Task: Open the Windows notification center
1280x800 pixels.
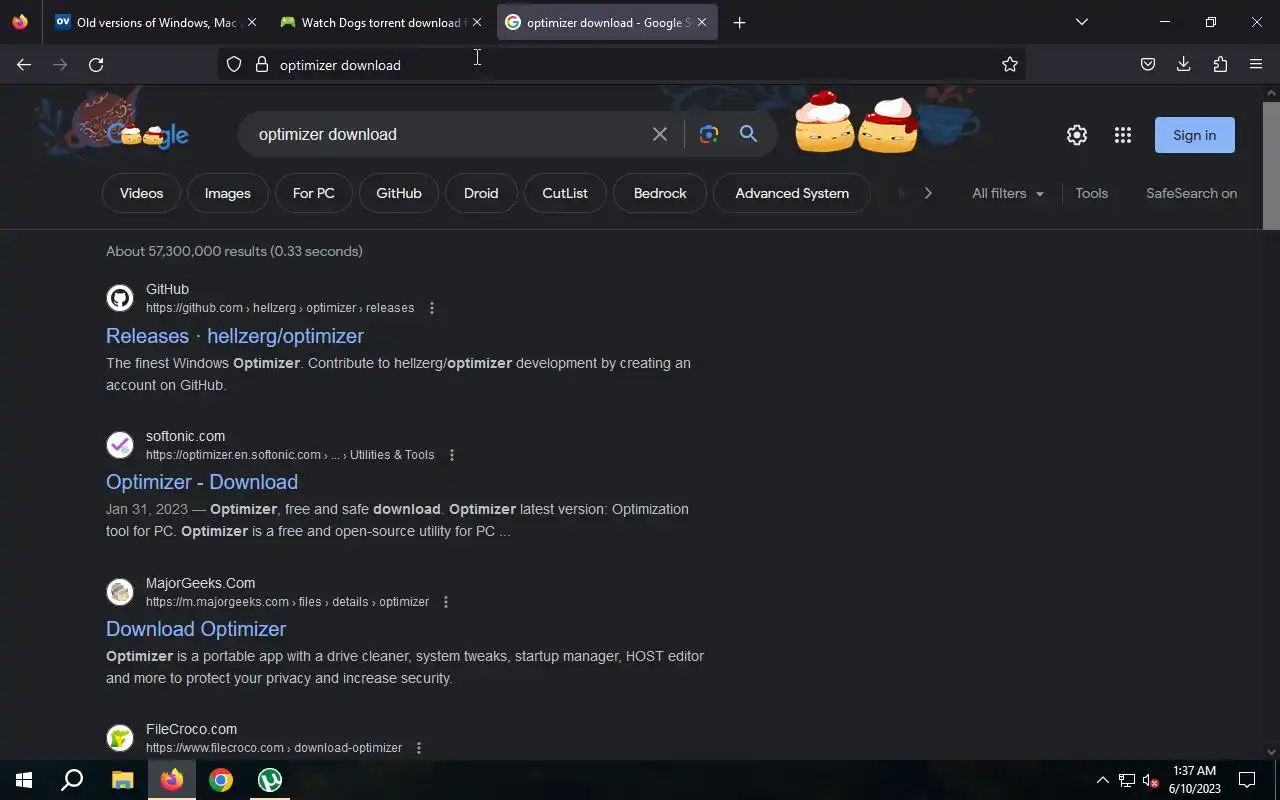Action: (1247, 780)
